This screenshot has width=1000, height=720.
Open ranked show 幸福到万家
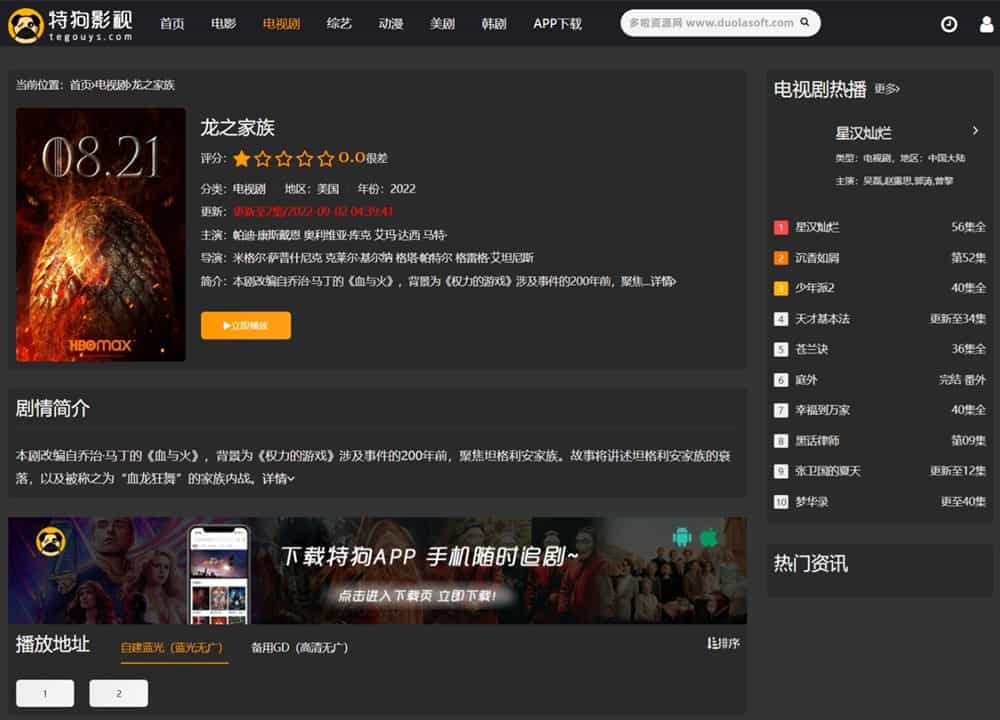pos(822,410)
